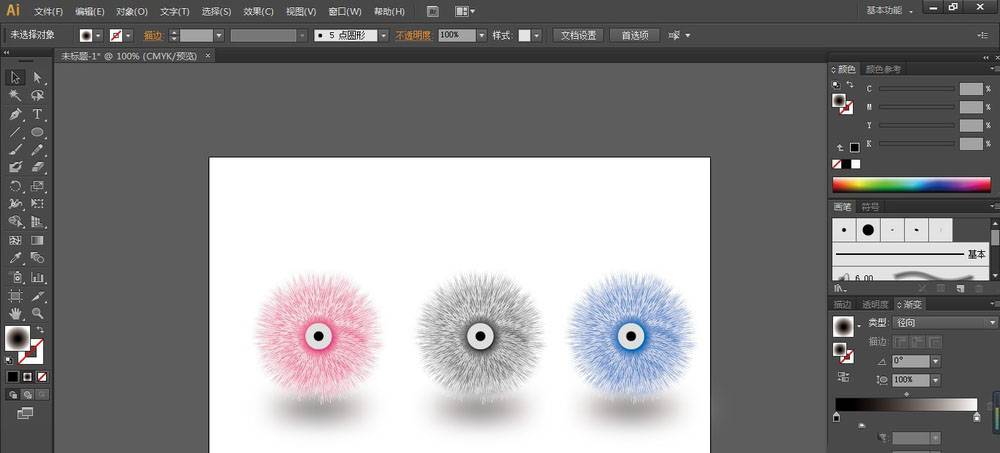
Task: Select the Ellipse shape tool
Action: point(37,132)
